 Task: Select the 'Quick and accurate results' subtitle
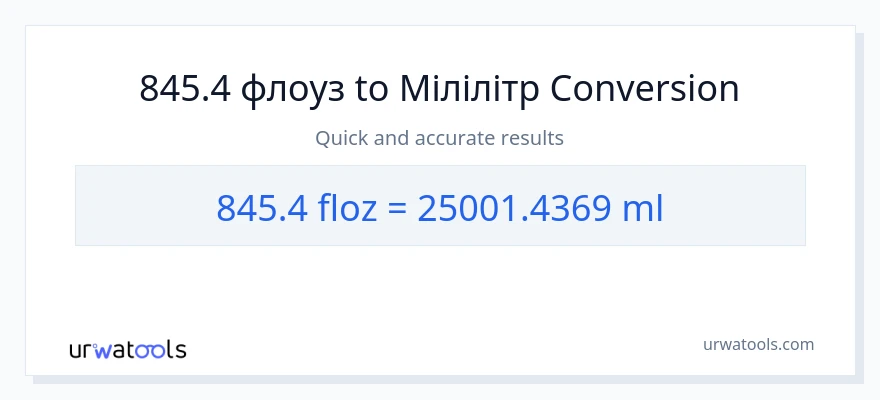click(x=440, y=138)
